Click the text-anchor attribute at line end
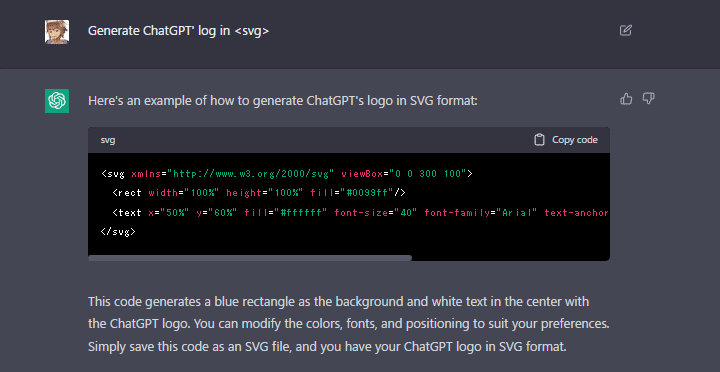 577,213
